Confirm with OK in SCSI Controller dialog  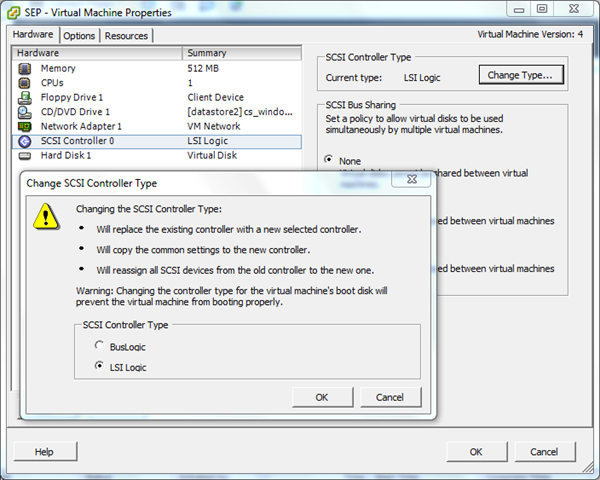click(321, 397)
